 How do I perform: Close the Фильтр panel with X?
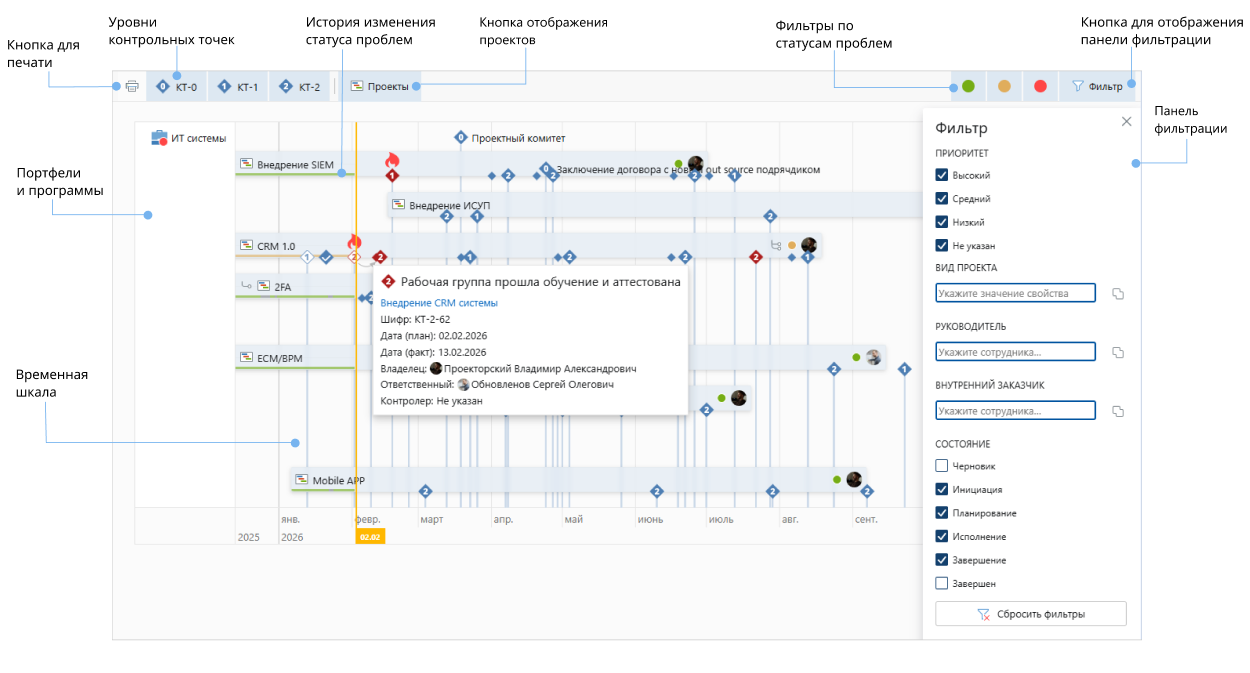(1126, 121)
